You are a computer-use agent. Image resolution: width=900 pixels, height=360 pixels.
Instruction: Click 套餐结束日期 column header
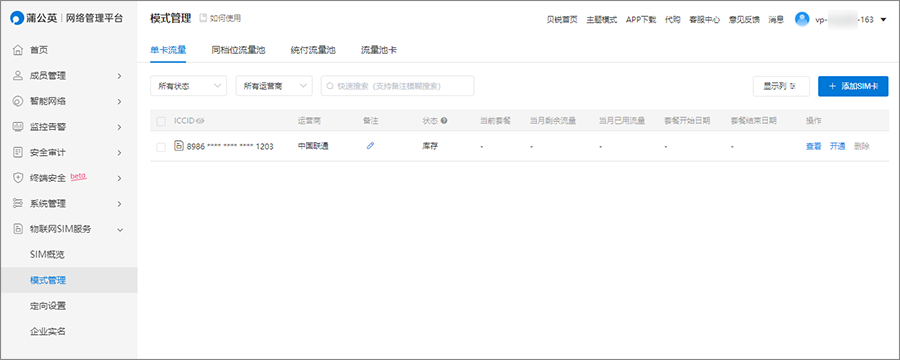[x=753, y=121]
